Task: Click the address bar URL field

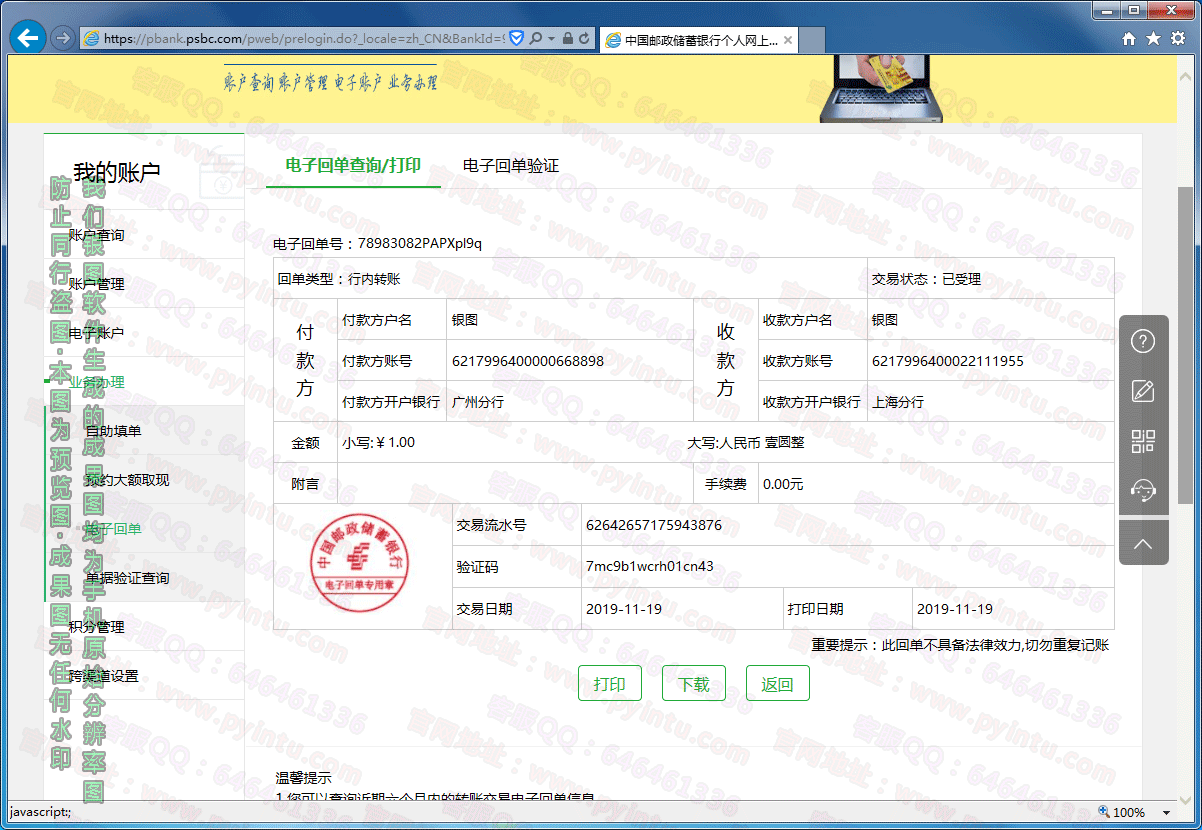Action: 304,38
